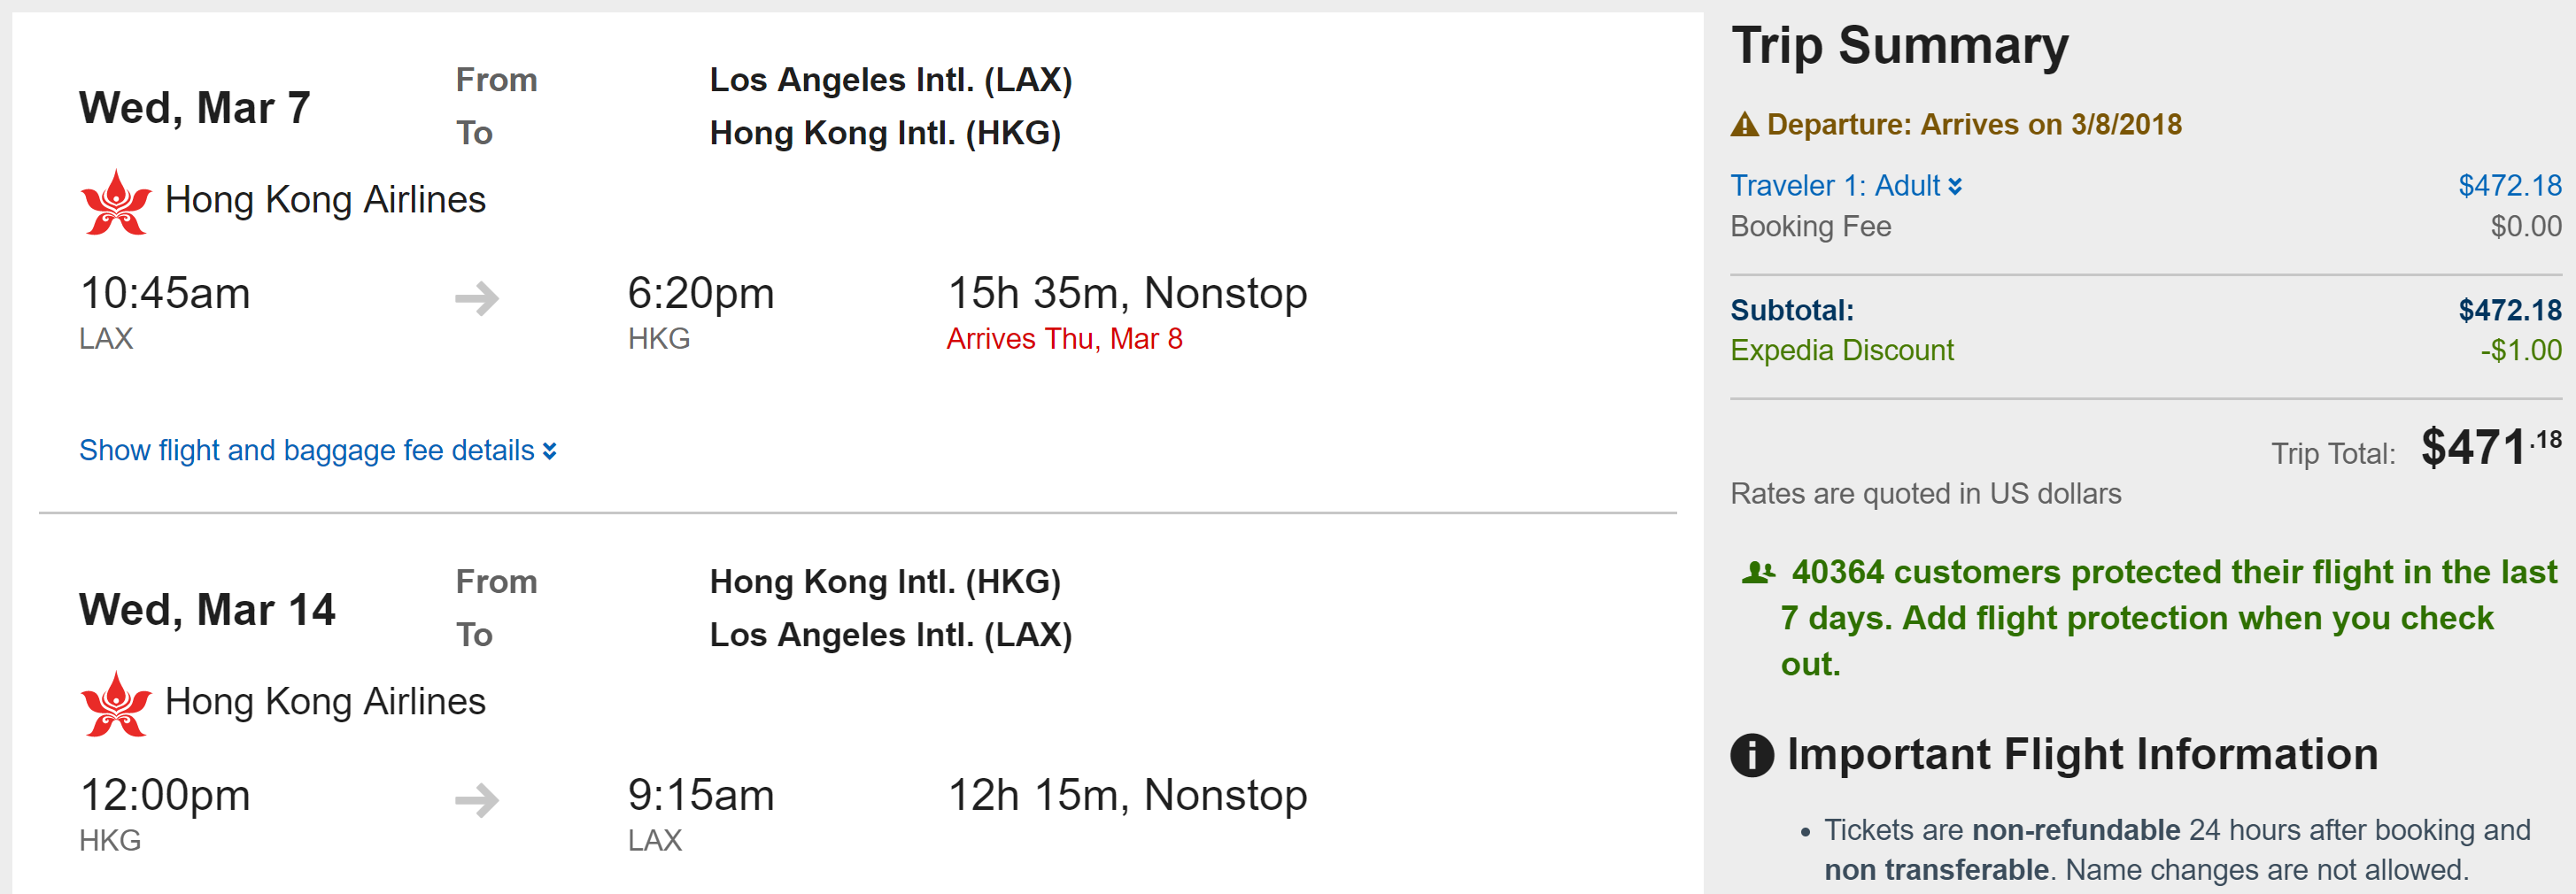The width and height of the screenshot is (2576, 894).
Task: Click the Wed, Mar 7 departure date heading
Action: pos(195,108)
